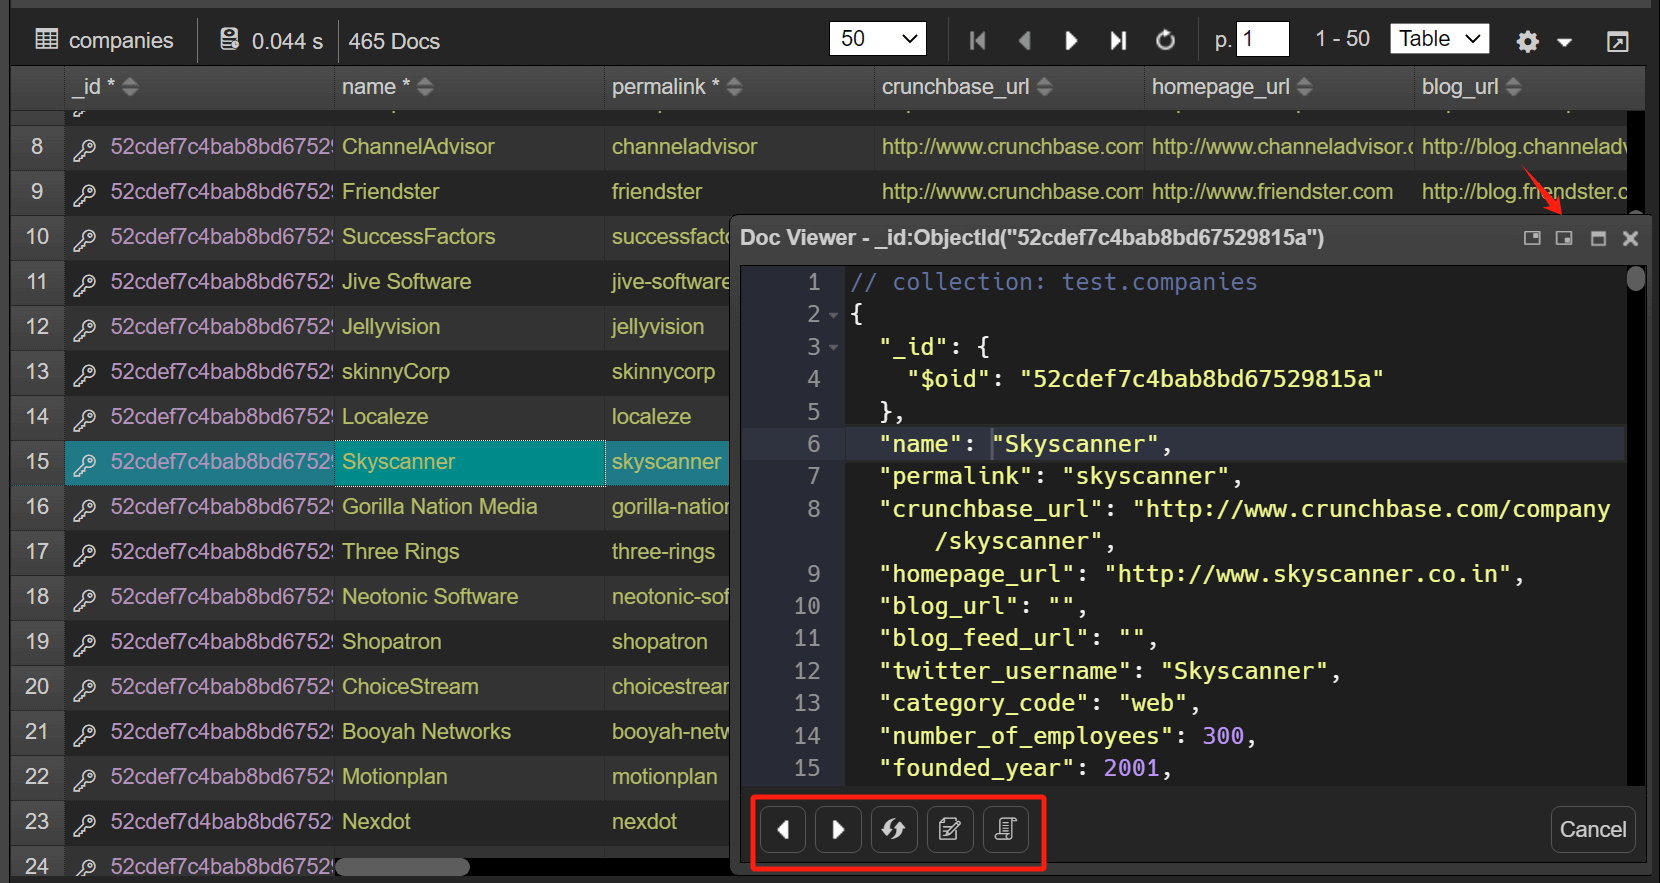Edit the document in Doc Viewer

point(950,829)
